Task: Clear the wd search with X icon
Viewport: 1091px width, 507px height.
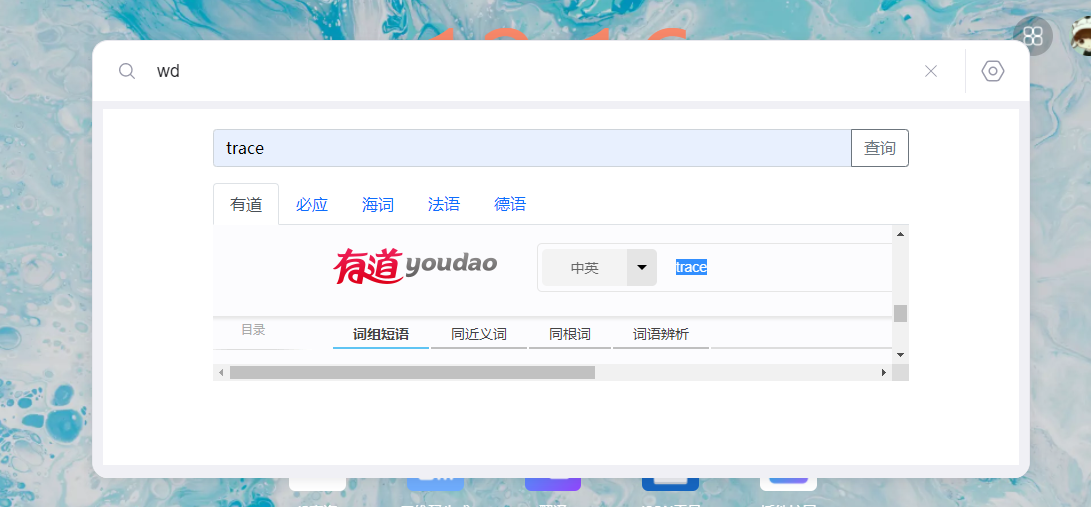Action: [x=931, y=71]
